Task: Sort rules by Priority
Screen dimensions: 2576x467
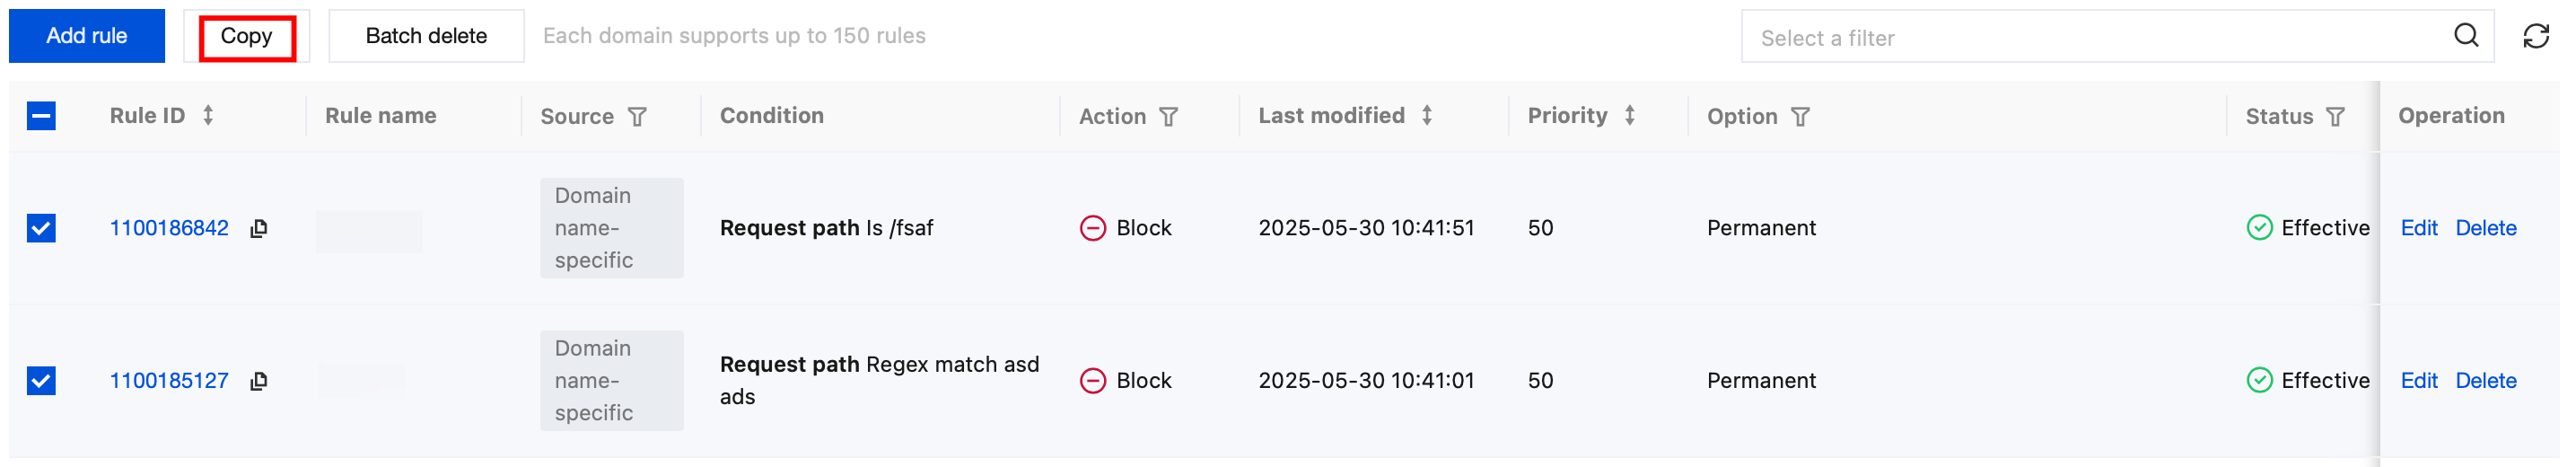Action: [1629, 116]
